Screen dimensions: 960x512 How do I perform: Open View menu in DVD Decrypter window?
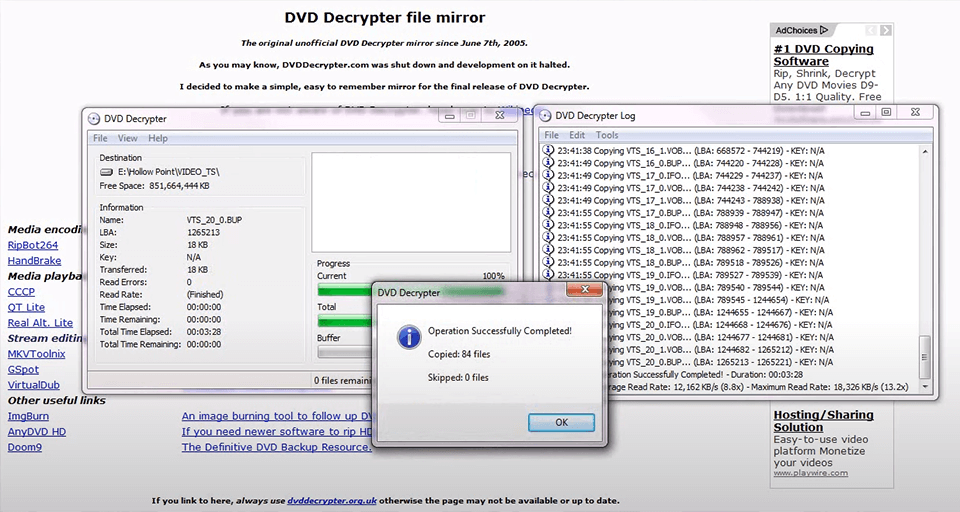127,138
